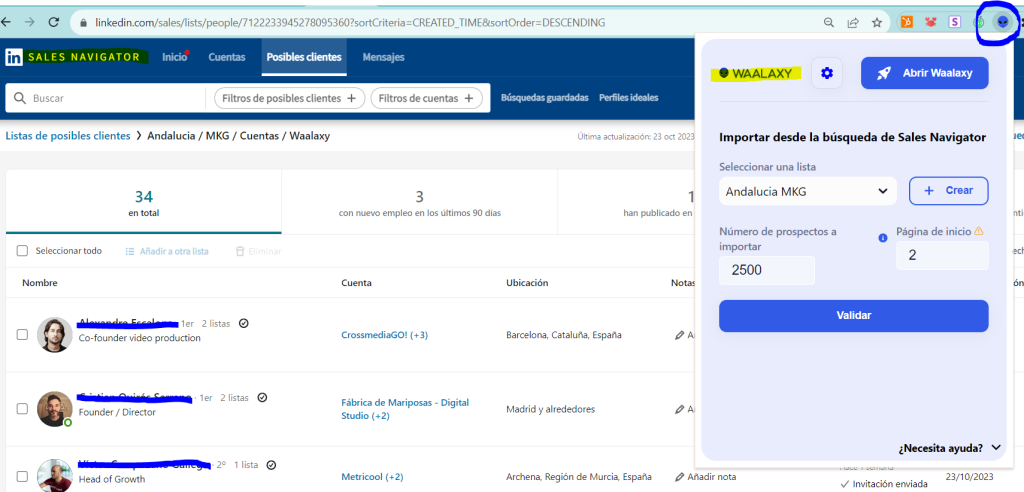Expand the ¿Necesita ayuda? section
This screenshot has width=1024, height=492.
click(949, 448)
